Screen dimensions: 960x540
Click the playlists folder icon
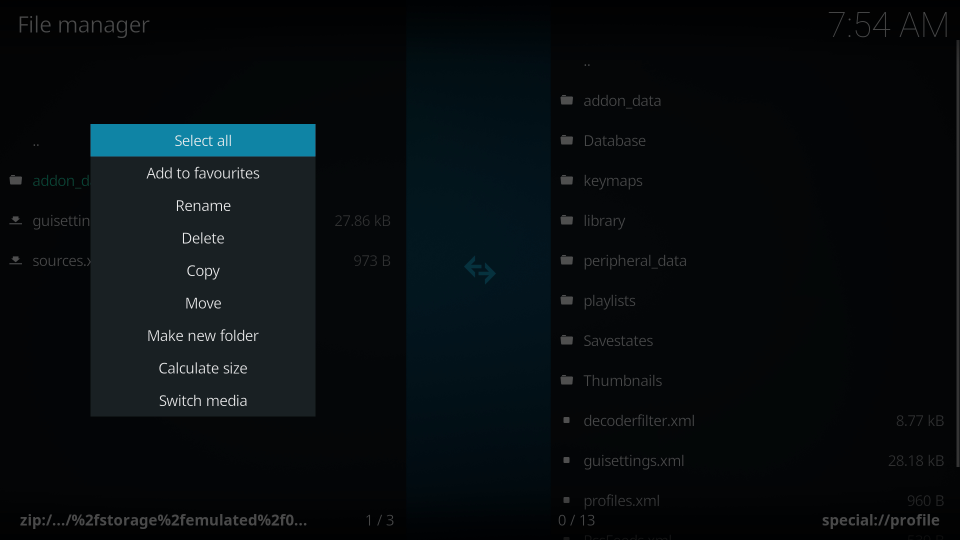click(x=567, y=301)
